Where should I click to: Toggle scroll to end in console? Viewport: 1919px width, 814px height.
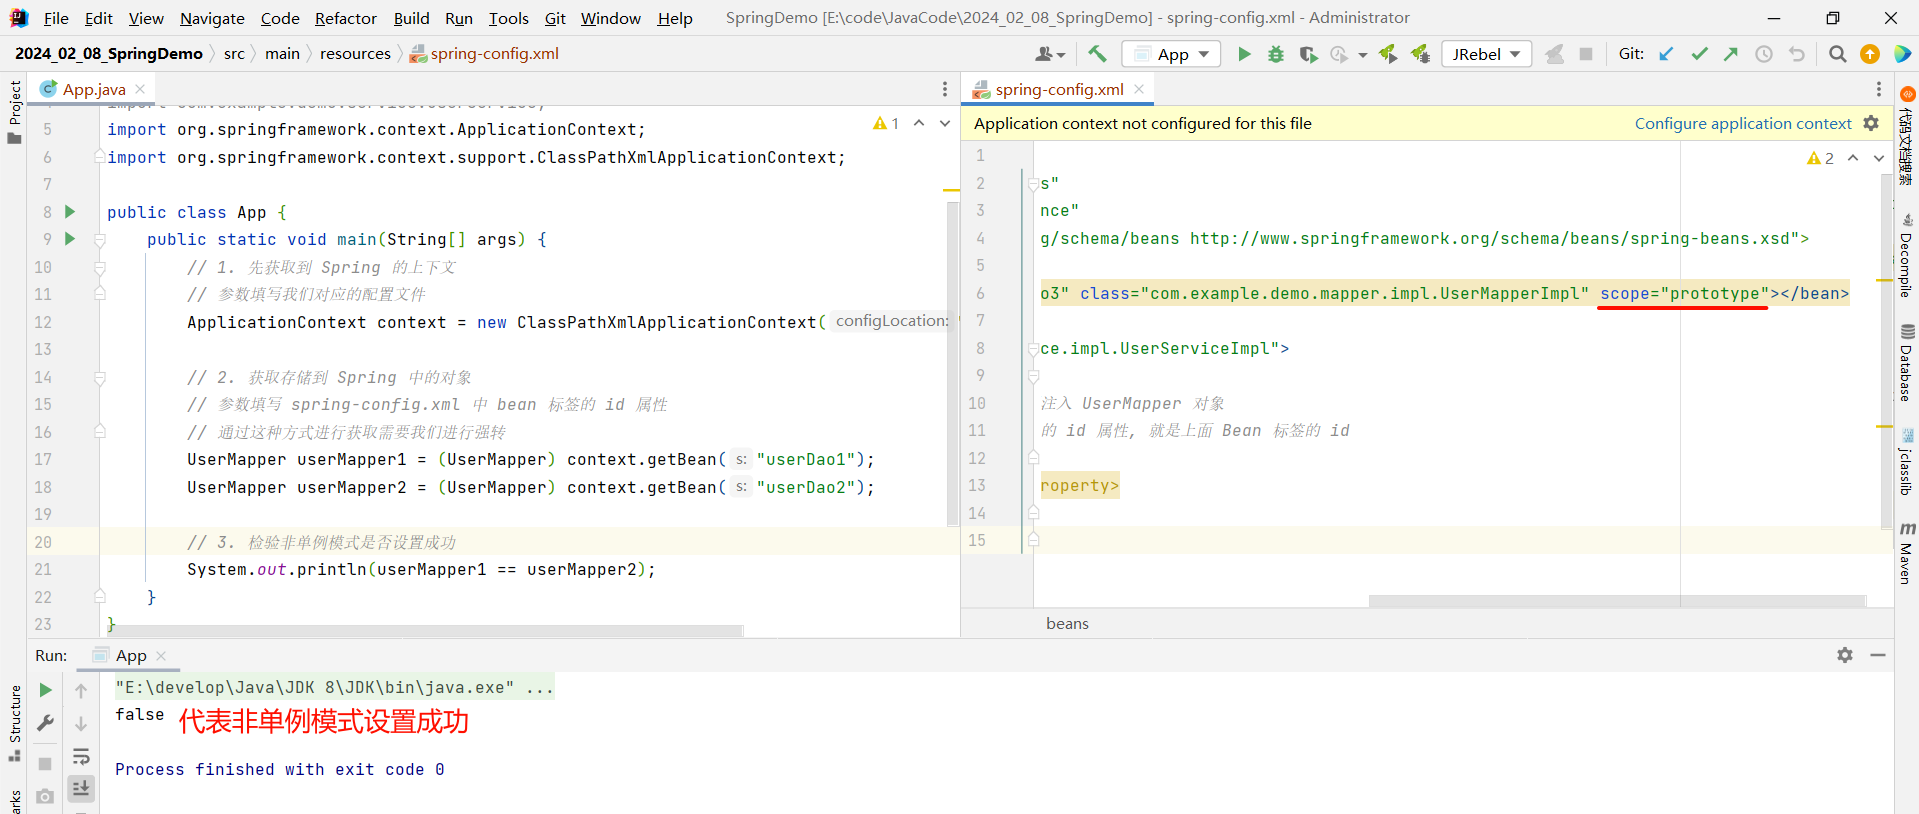tap(81, 789)
